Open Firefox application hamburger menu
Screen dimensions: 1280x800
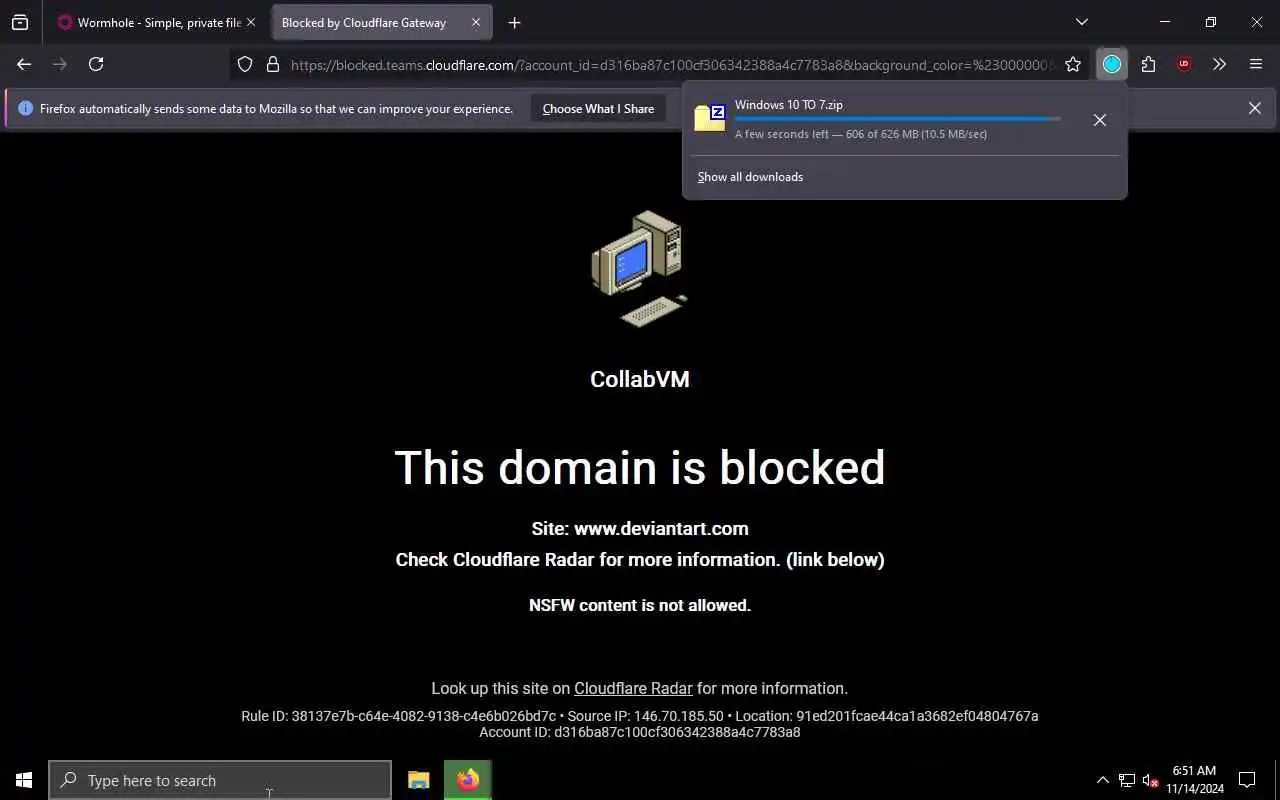[x=1256, y=64]
